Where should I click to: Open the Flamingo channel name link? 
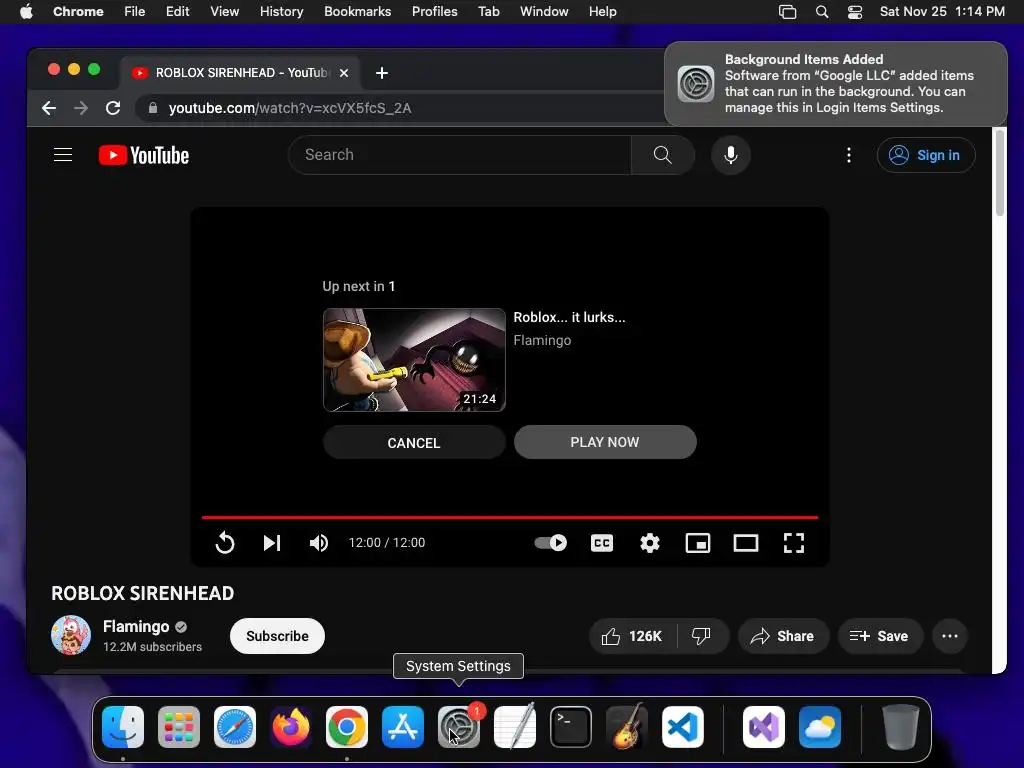click(x=136, y=626)
